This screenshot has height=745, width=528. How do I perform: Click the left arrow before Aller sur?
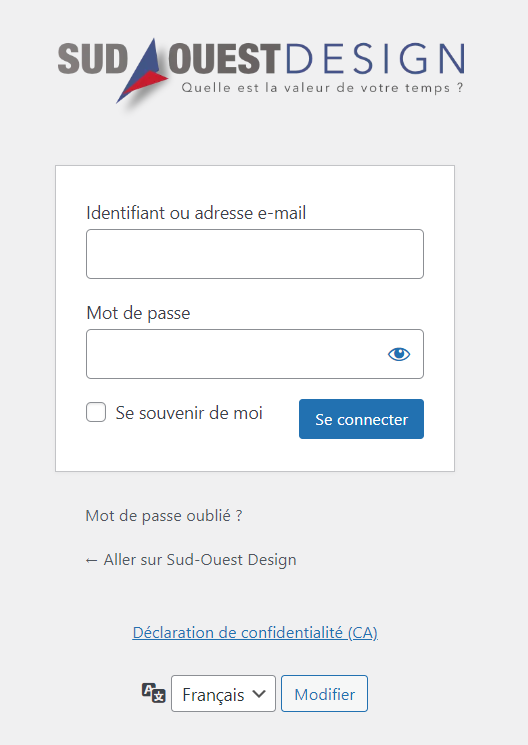pos(91,561)
